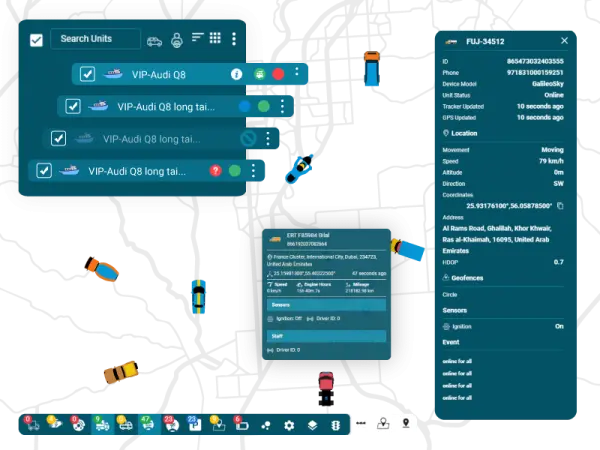Click vehicle icon with green 47 badge
The width and height of the screenshot is (600, 450).
click(x=148, y=424)
